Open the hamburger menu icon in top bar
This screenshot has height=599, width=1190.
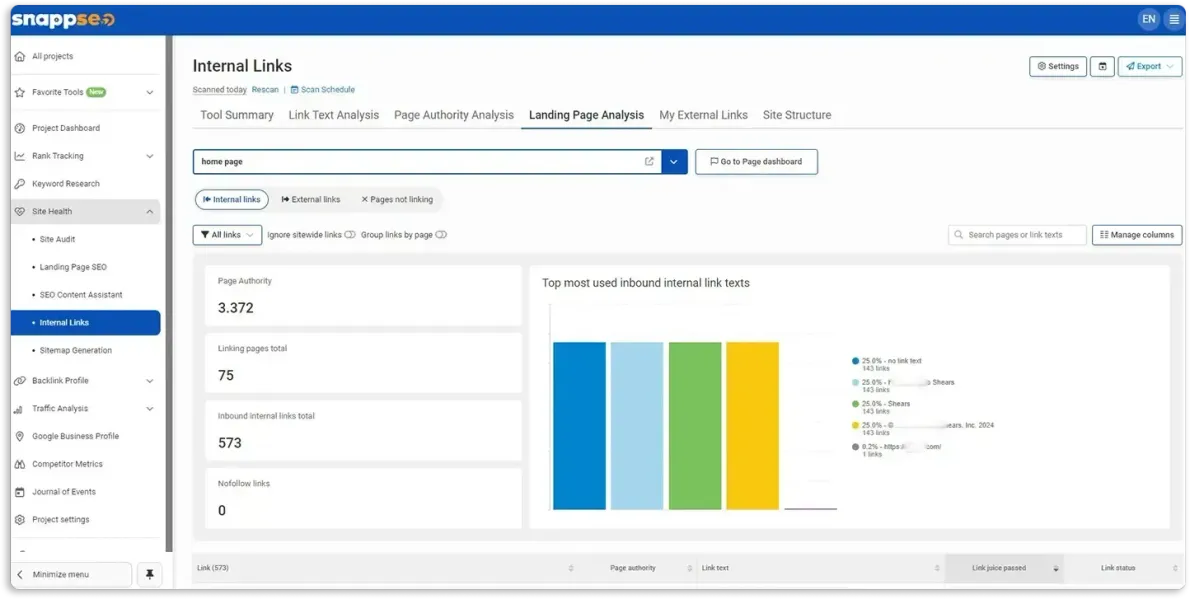tap(1174, 20)
